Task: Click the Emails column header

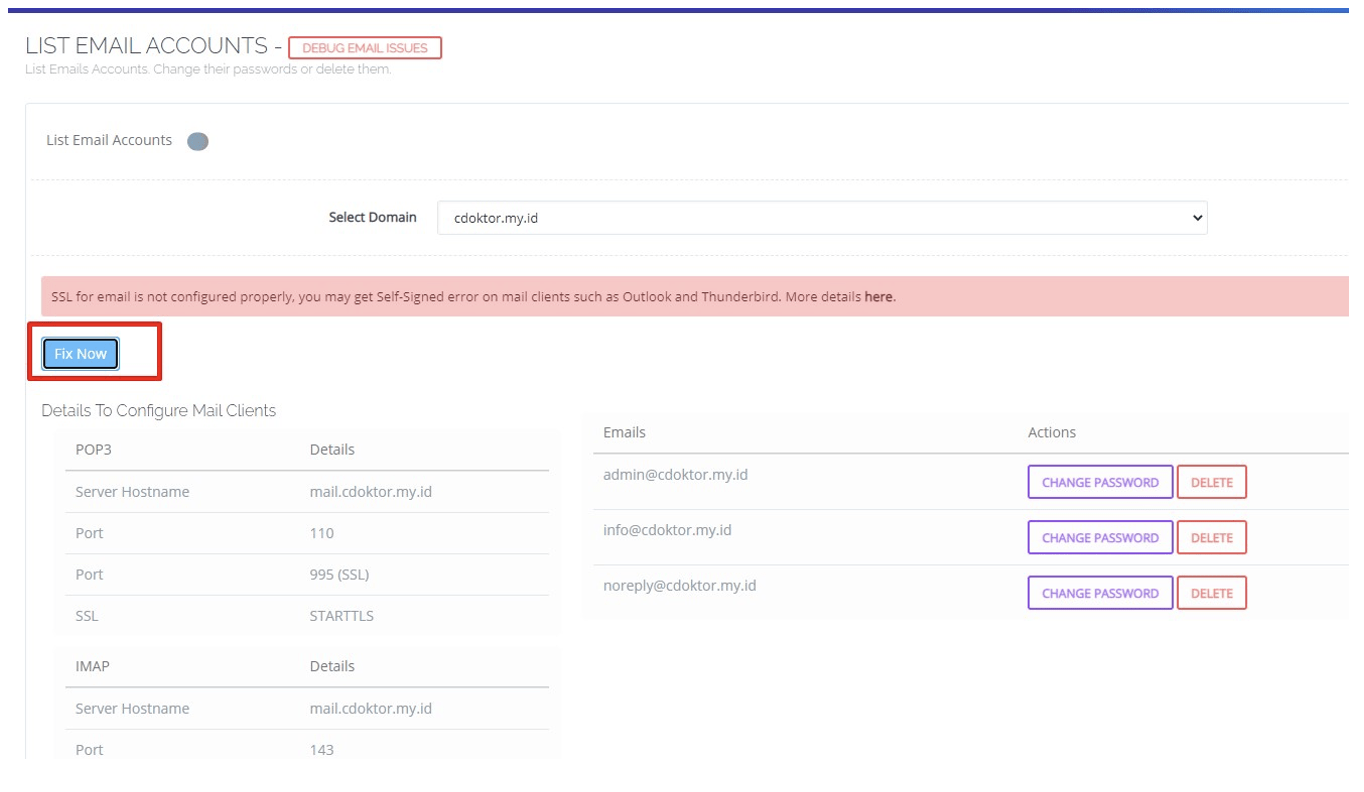Action: [x=624, y=432]
